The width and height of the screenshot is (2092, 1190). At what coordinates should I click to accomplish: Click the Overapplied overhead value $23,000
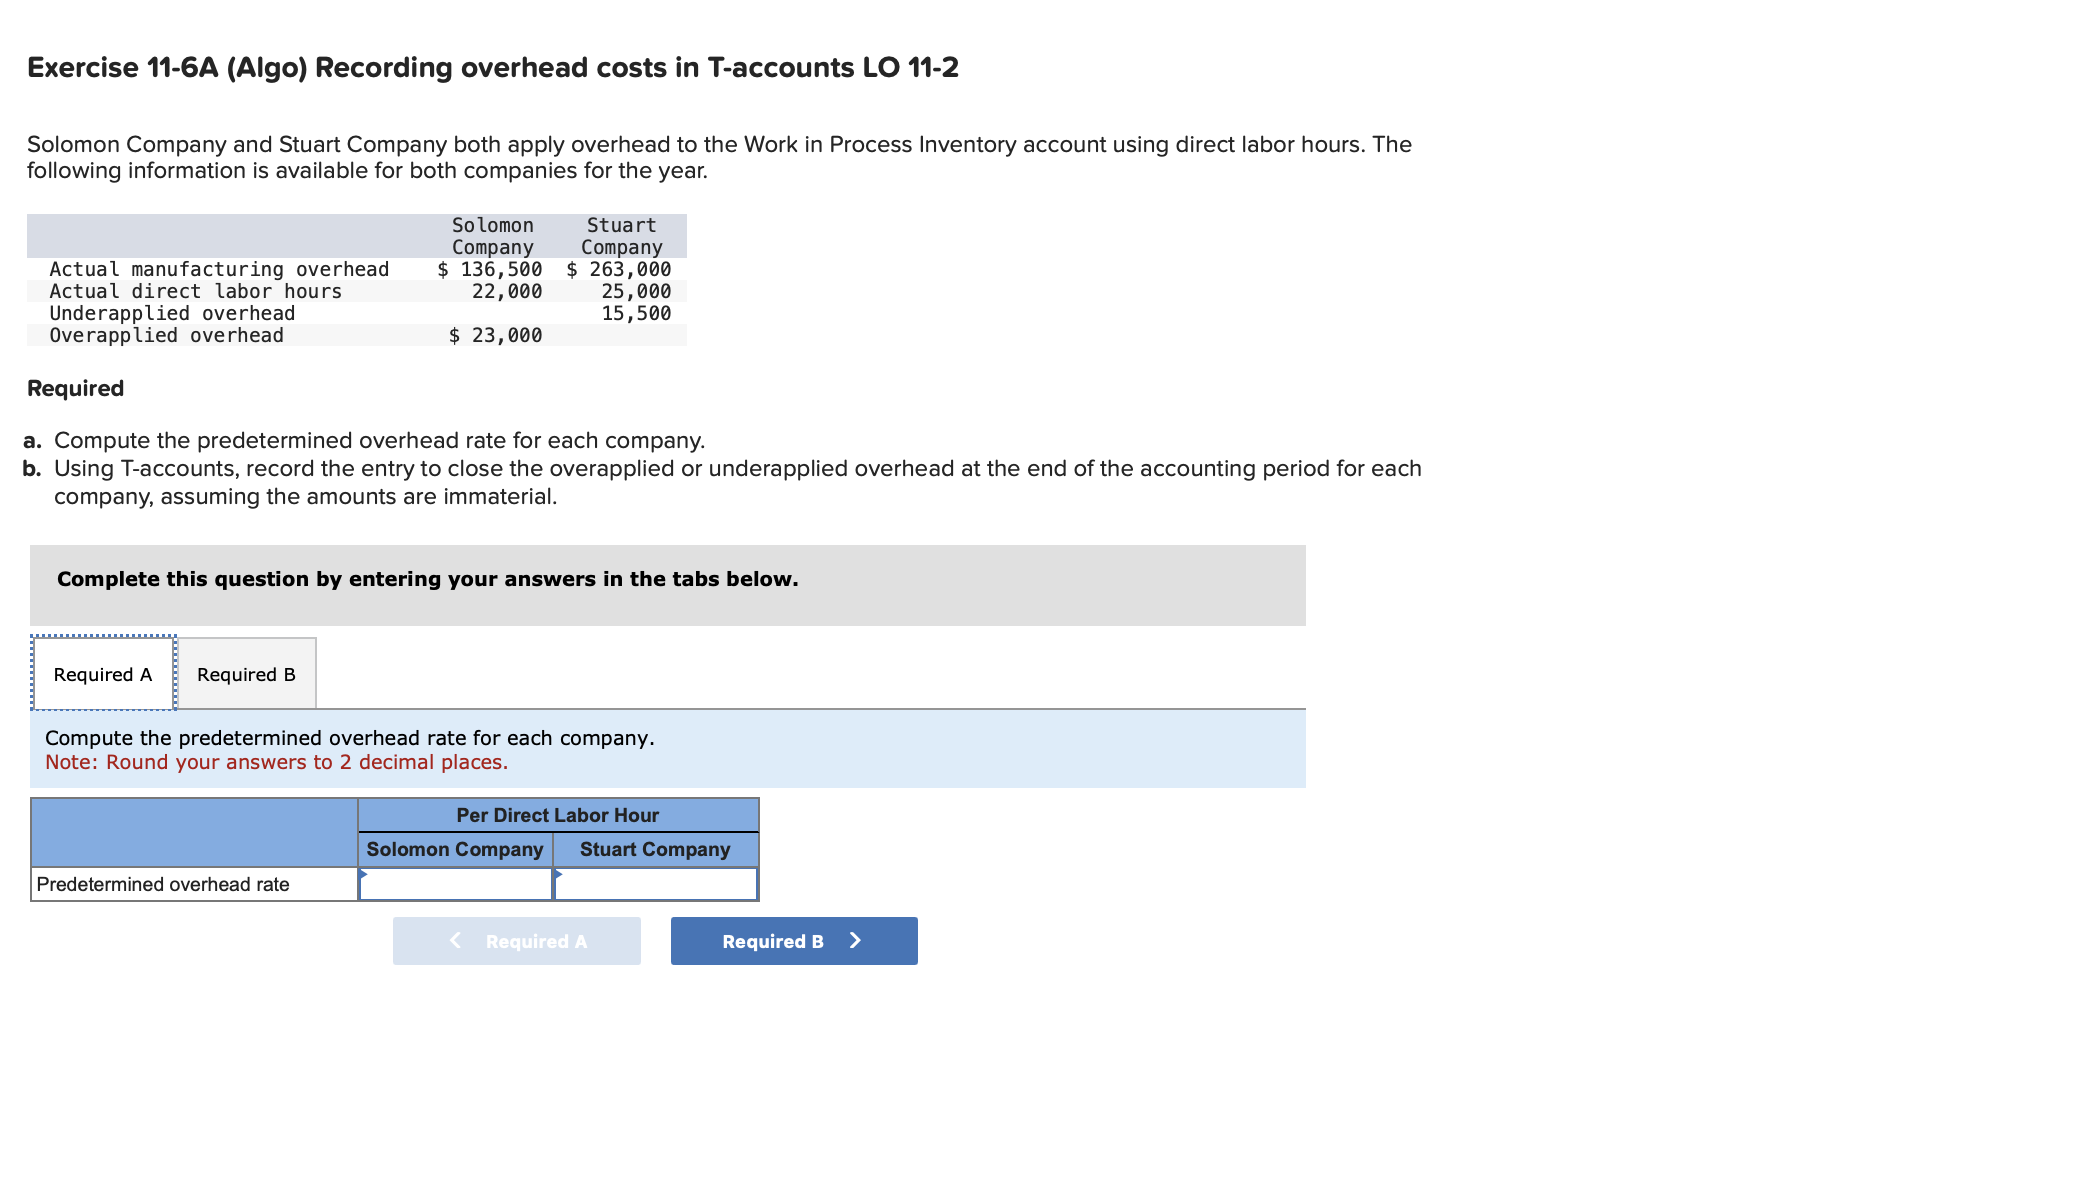click(495, 335)
